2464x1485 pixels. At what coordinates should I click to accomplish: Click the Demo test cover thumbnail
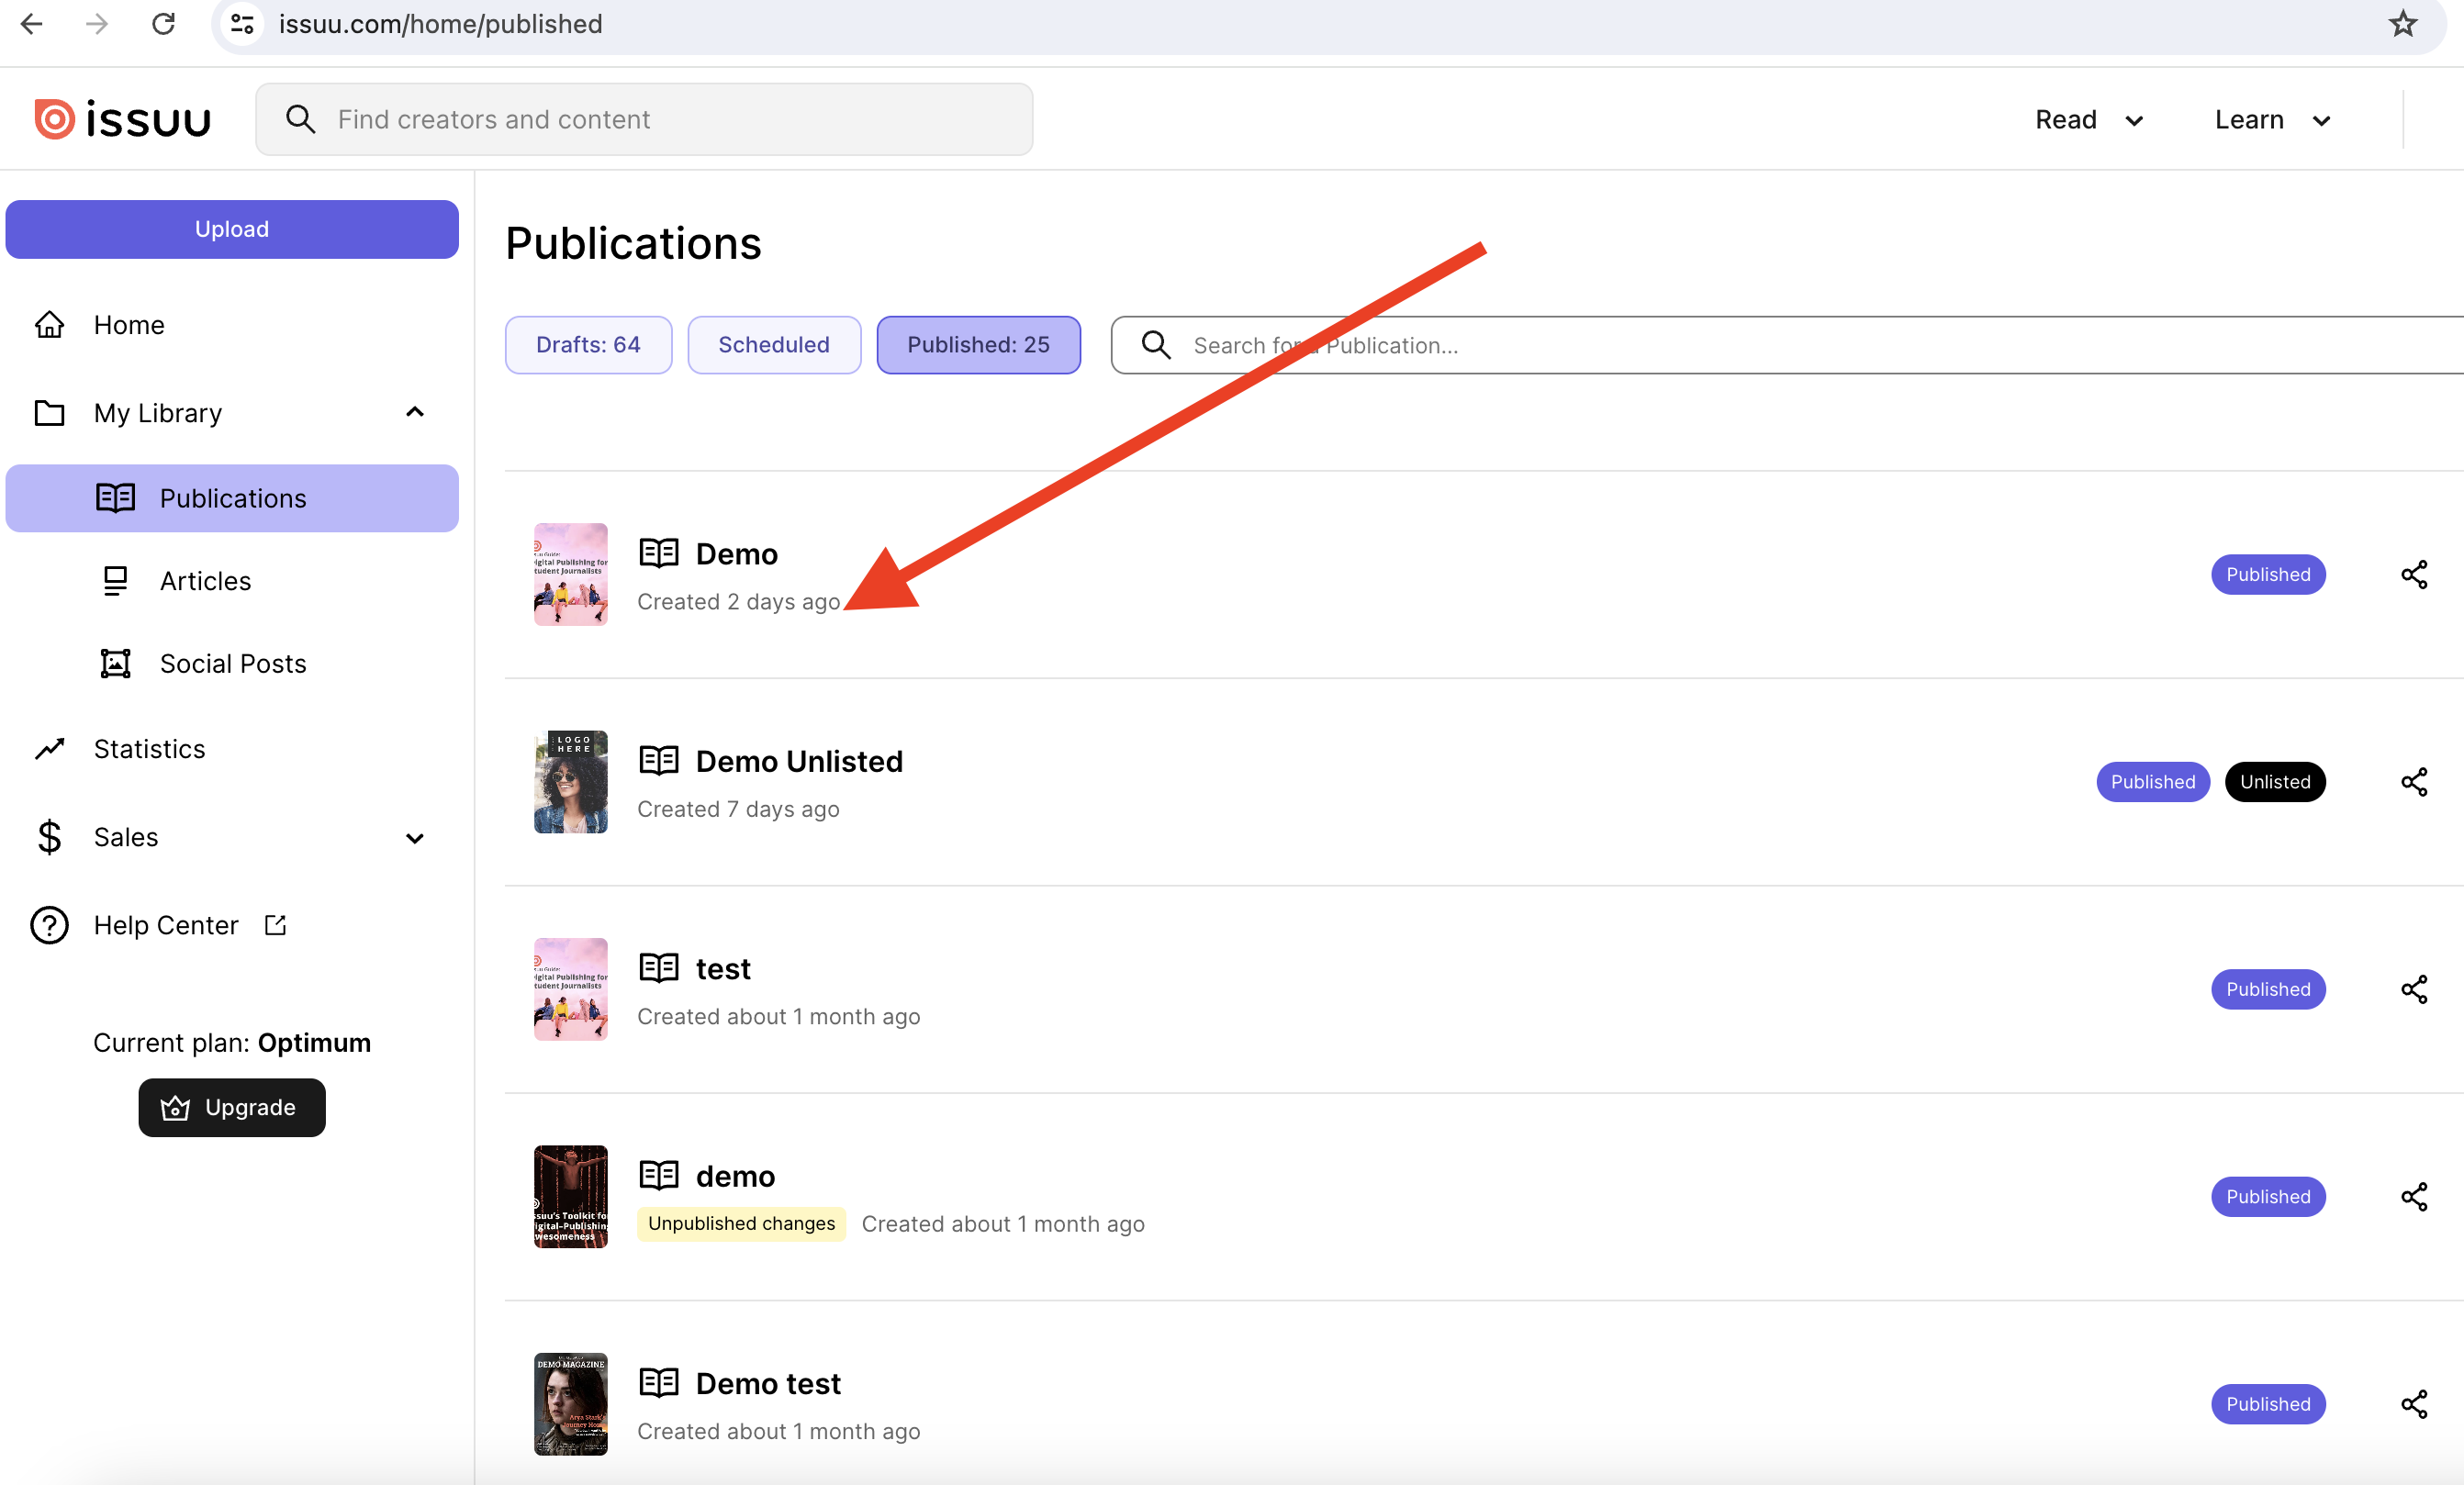569,1403
